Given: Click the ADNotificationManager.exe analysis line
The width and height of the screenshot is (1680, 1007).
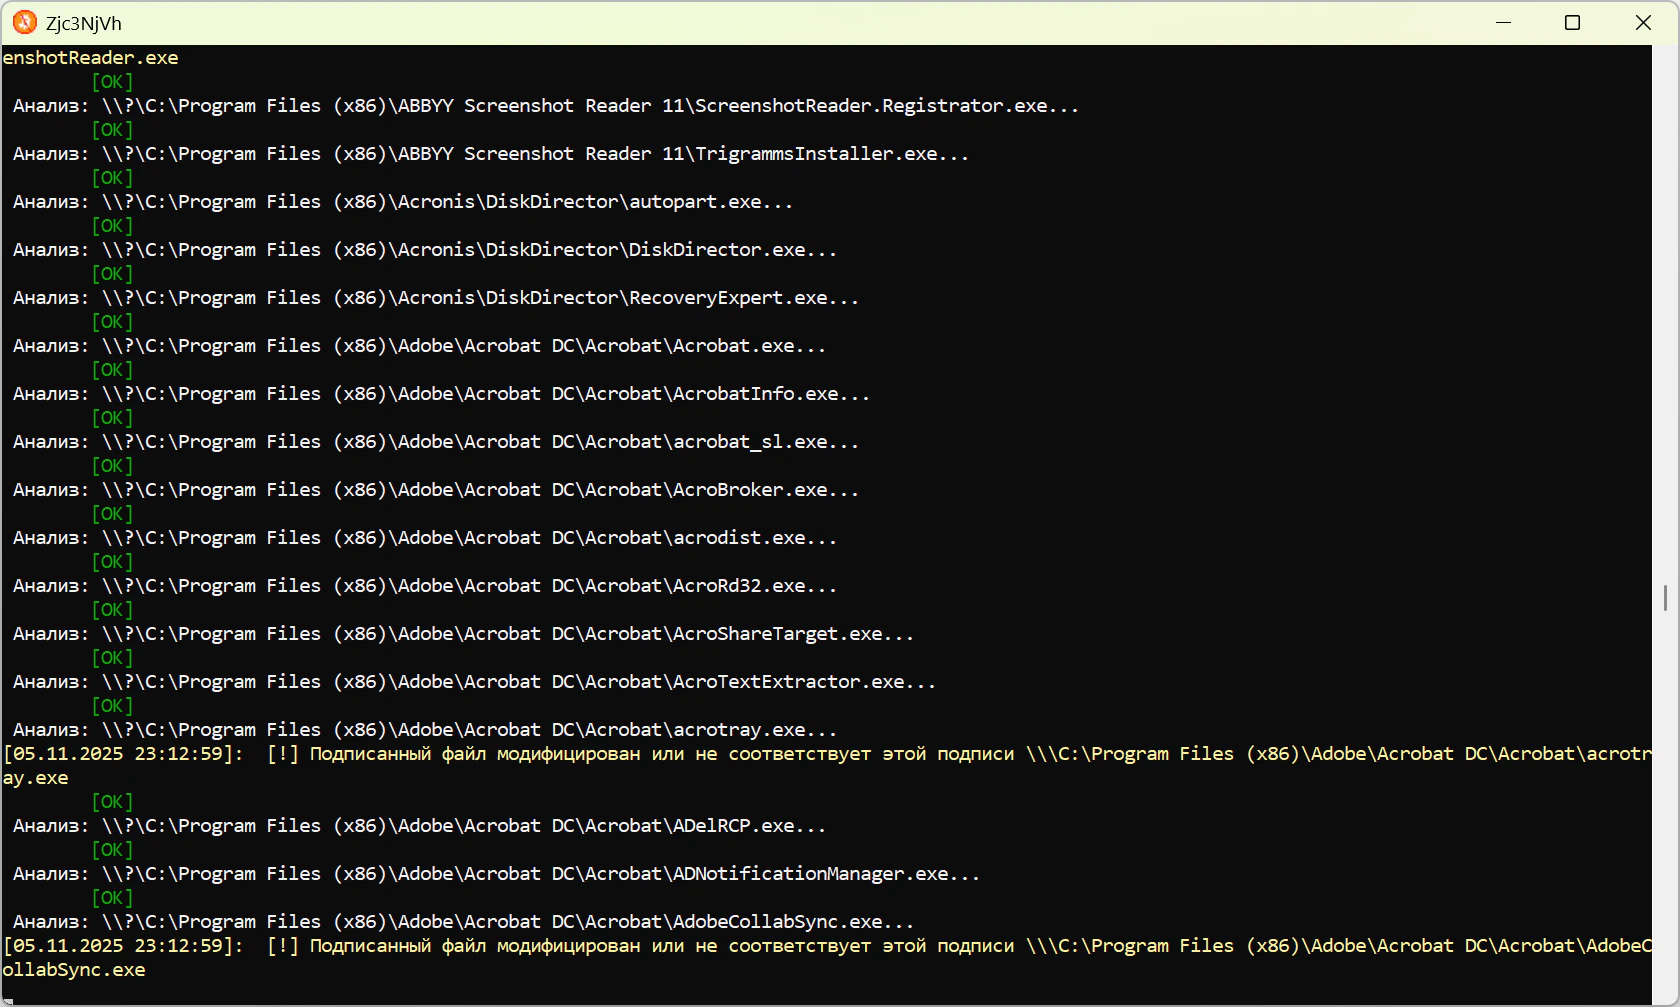Looking at the screenshot, I should click(x=496, y=874).
